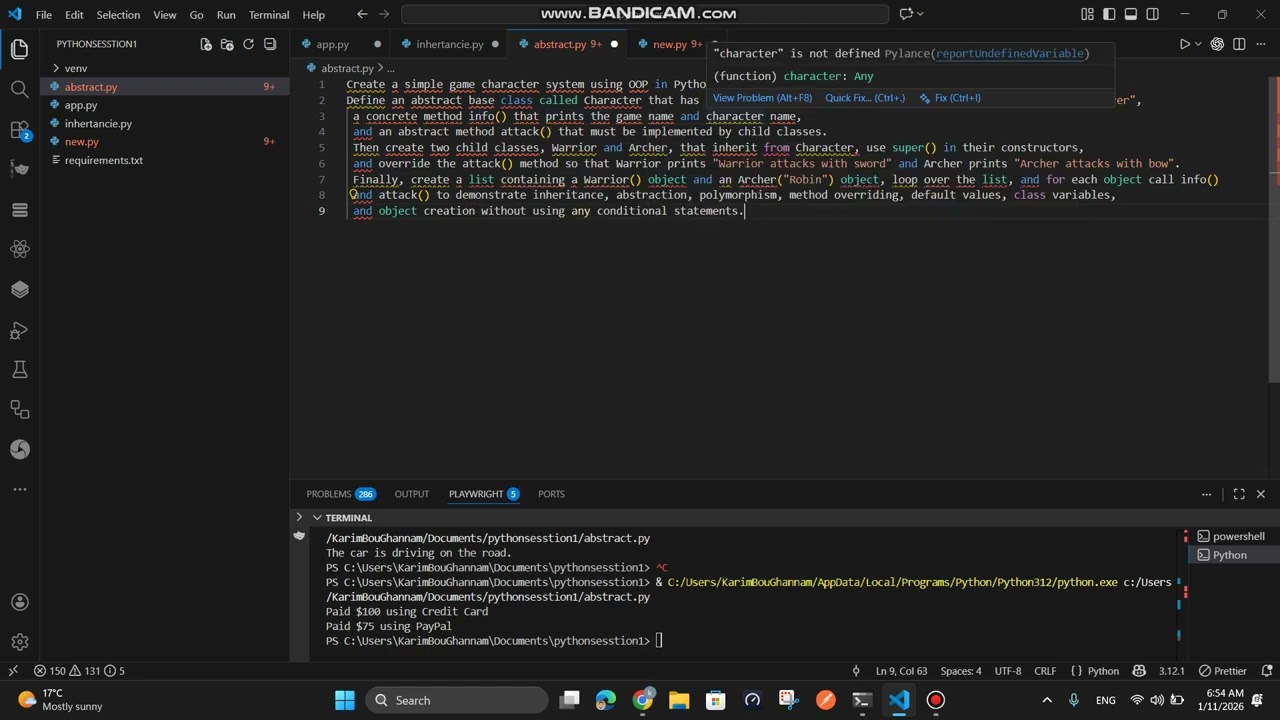Create a new file in PYTHONSESSTION1 explorer
1280x720 pixels.
206,44
